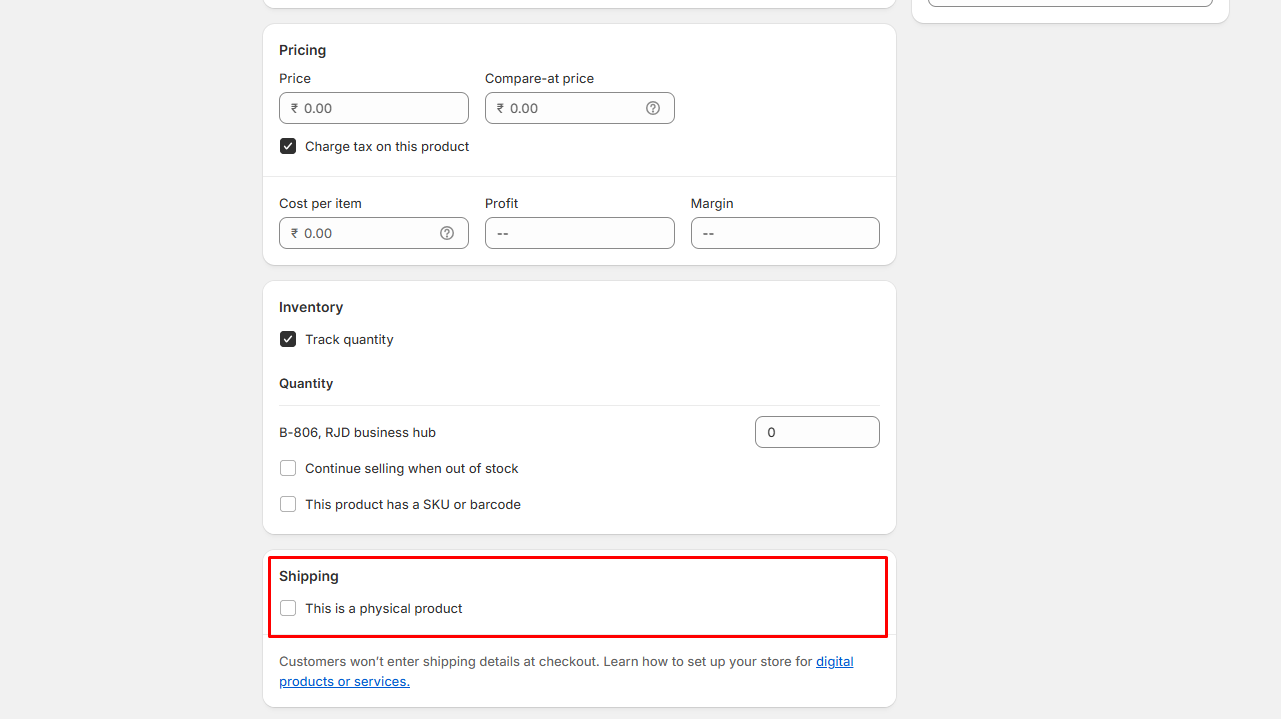Click the Profit field
The image size is (1281, 719).
tap(580, 233)
